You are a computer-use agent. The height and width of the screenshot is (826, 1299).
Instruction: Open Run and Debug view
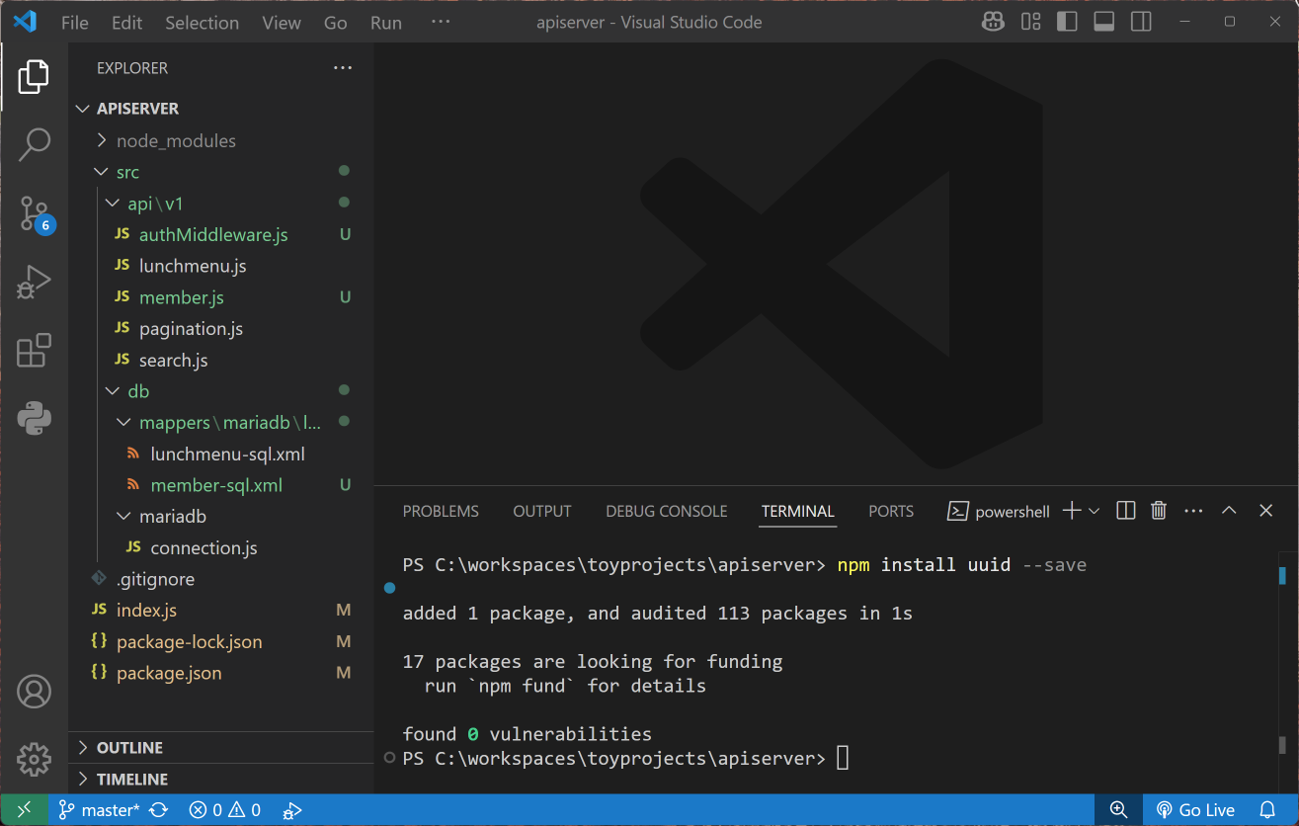33,282
